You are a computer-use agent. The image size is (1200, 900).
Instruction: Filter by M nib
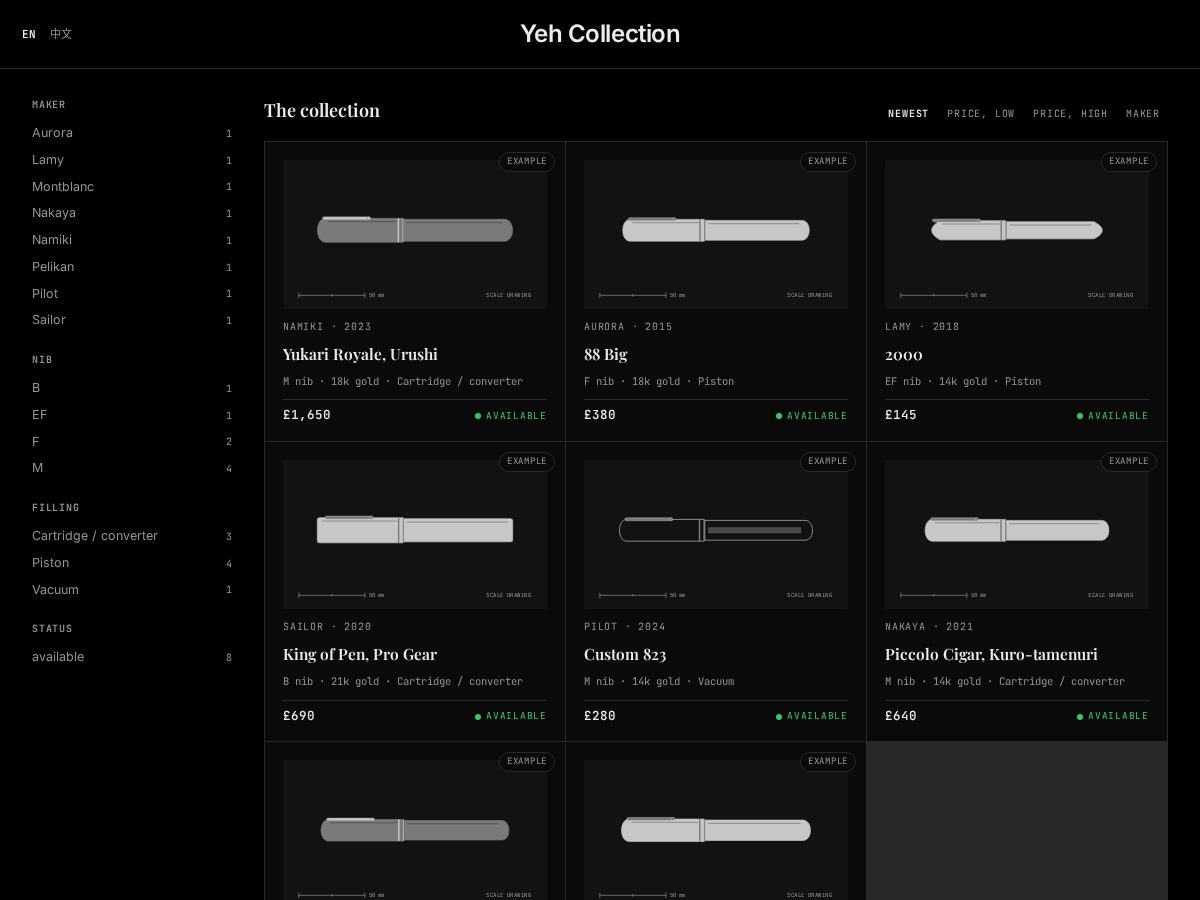pos(132,468)
